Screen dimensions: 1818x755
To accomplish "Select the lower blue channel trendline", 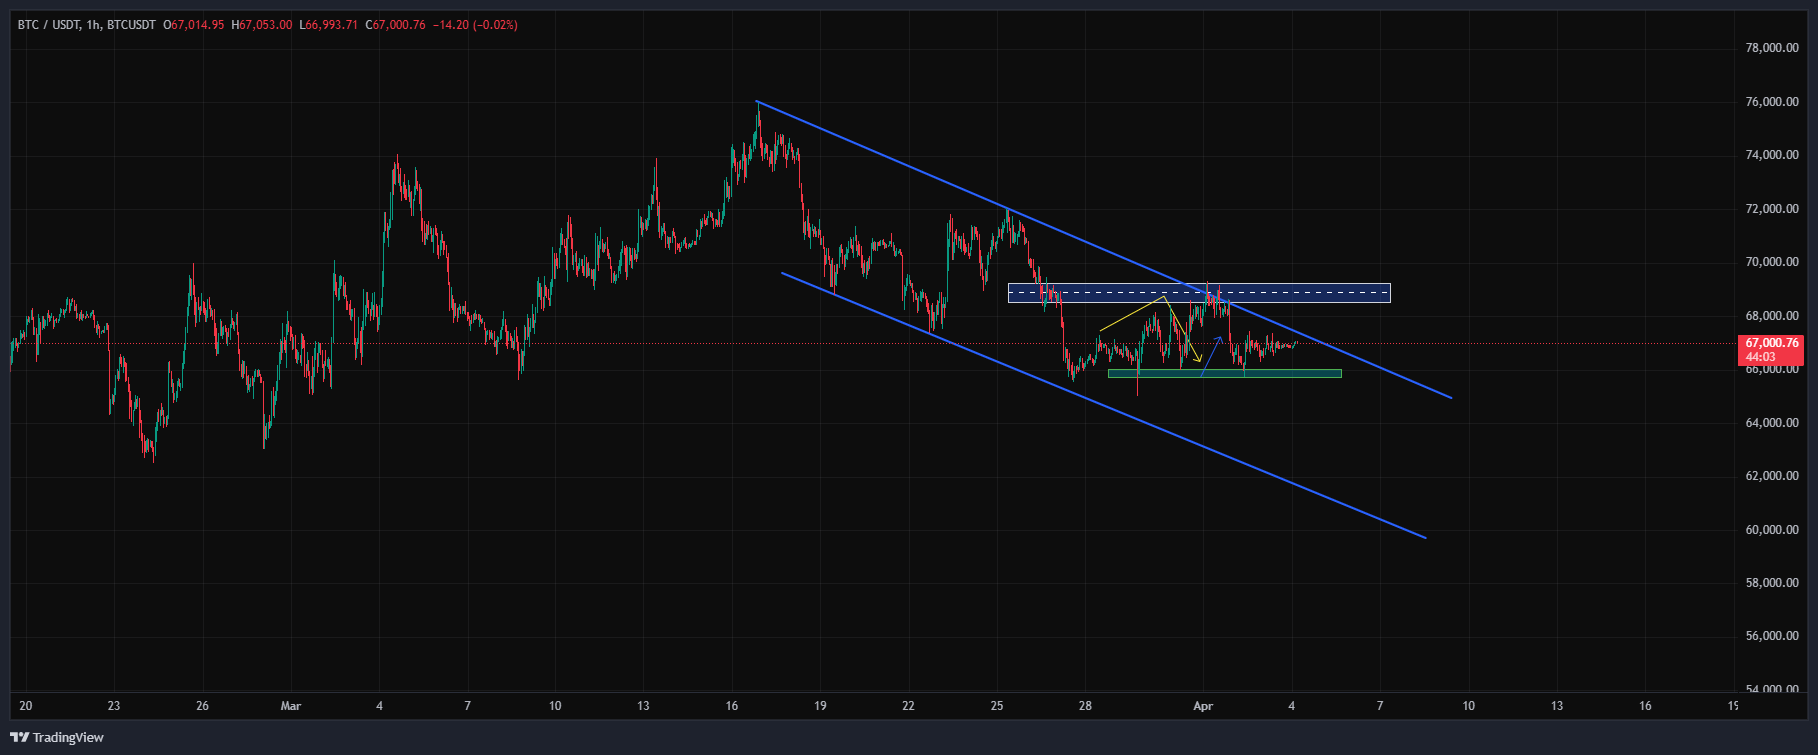I will (x=1250, y=466).
